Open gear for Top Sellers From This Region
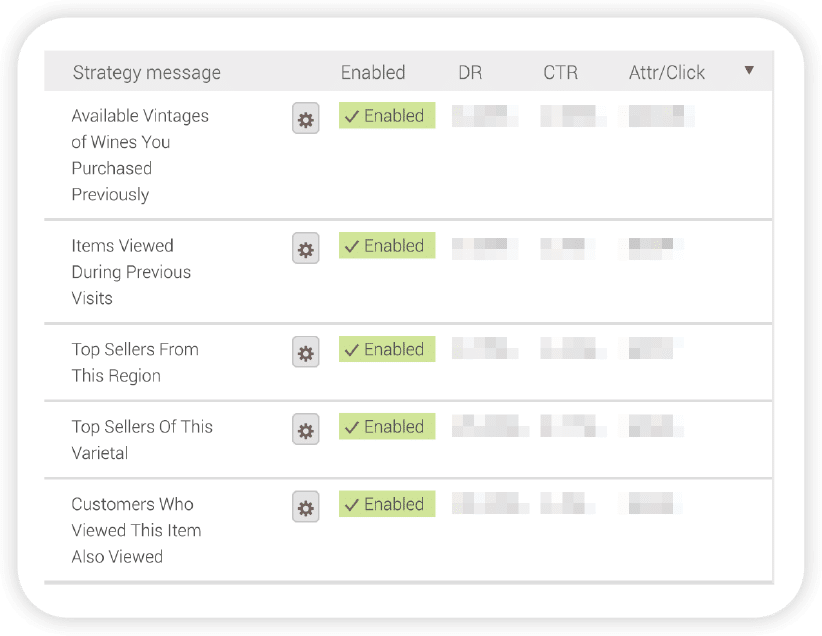This screenshot has width=822, height=636. tap(306, 353)
